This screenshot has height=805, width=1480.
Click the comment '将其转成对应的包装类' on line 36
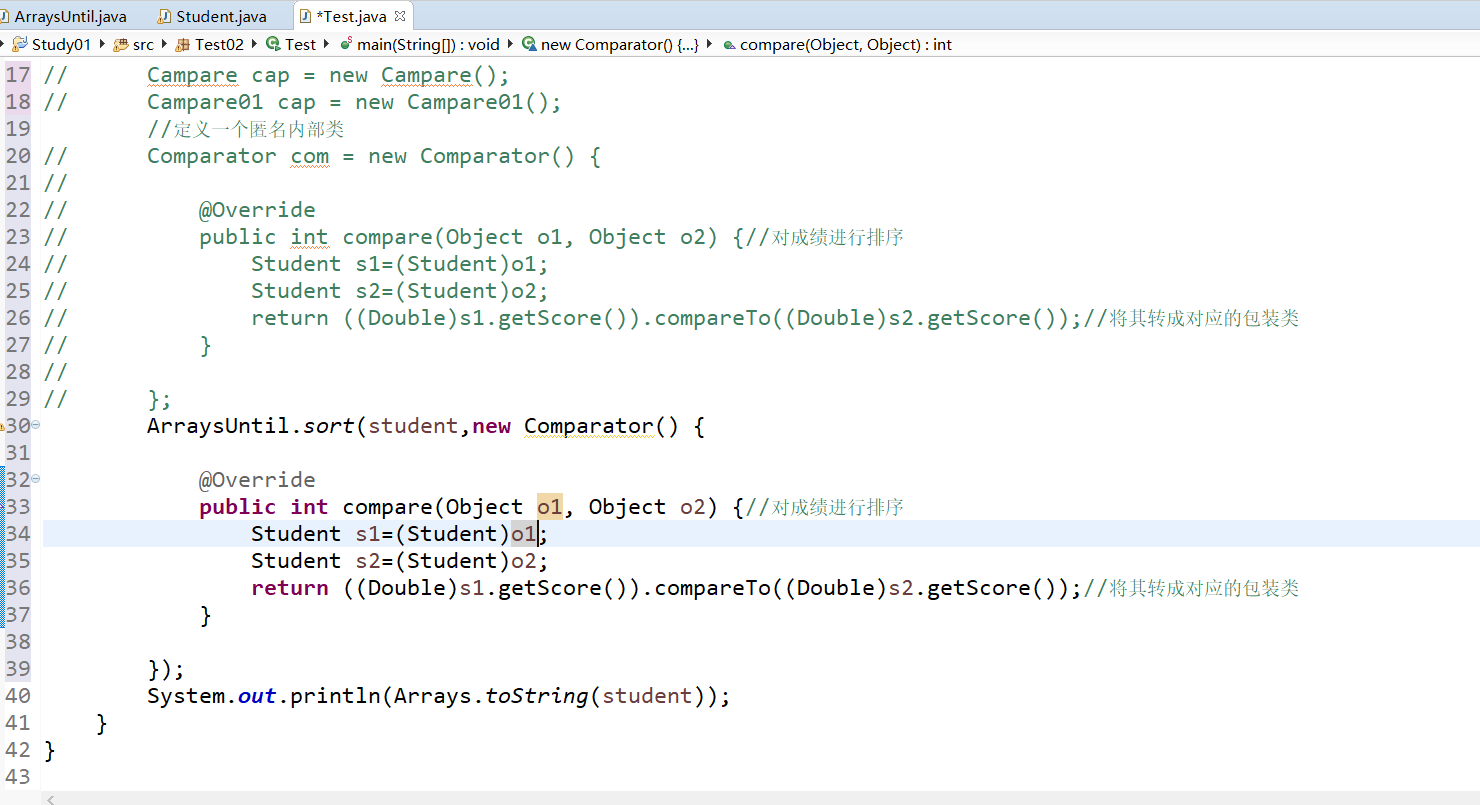1204,588
